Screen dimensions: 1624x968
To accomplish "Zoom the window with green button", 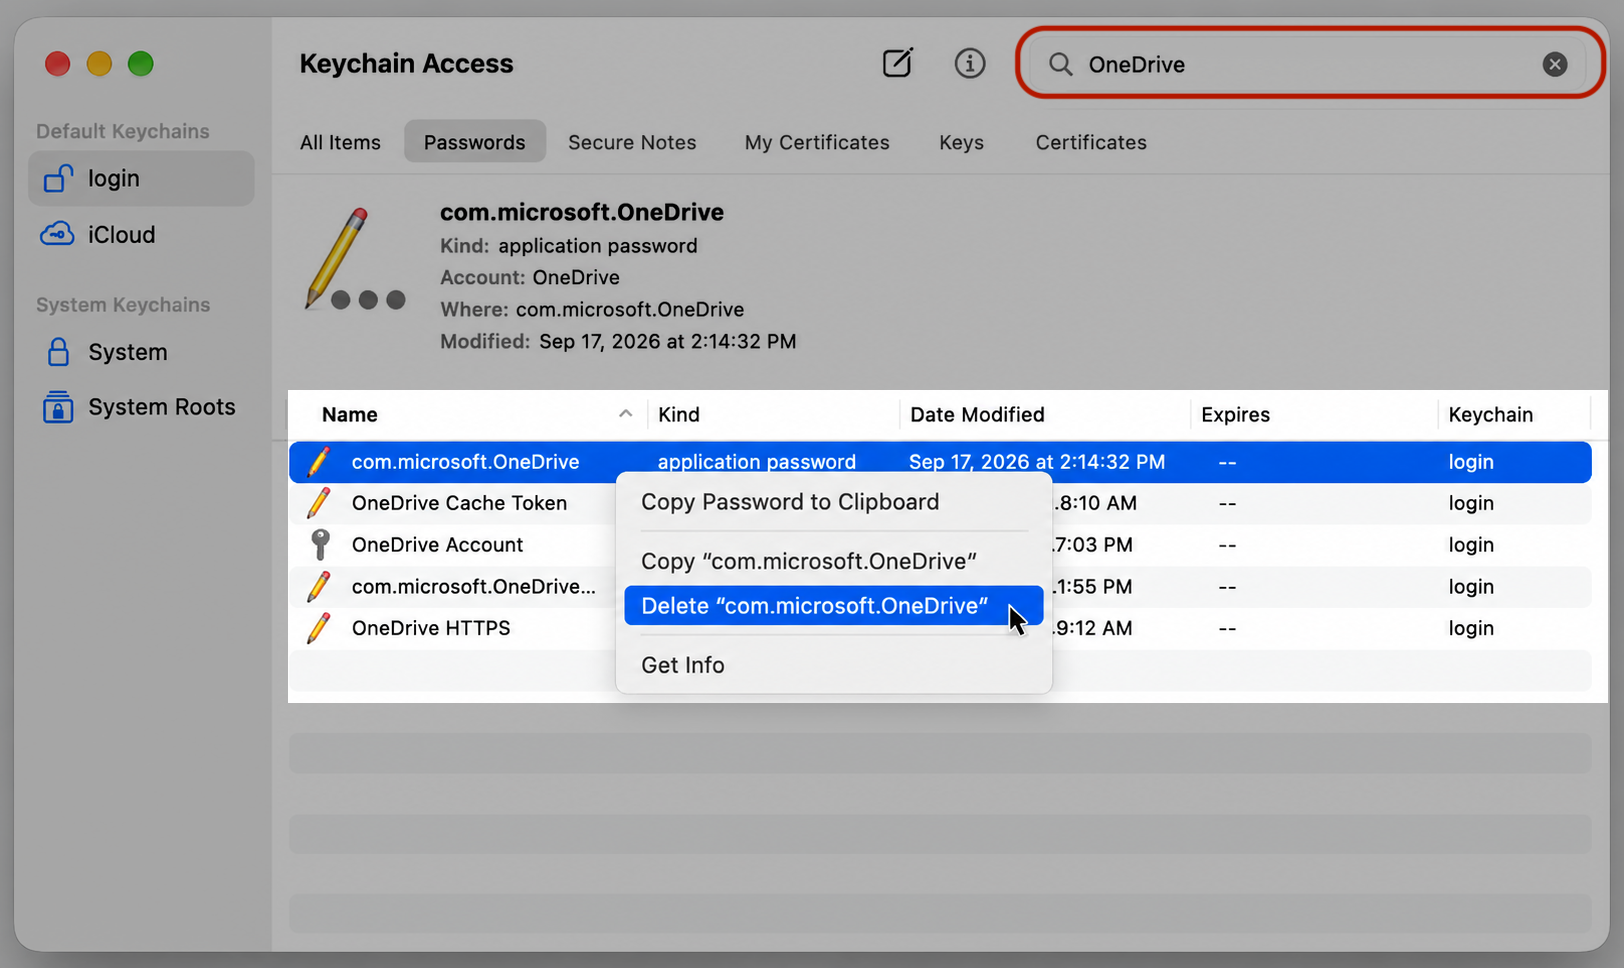I will tap(141, 64).
